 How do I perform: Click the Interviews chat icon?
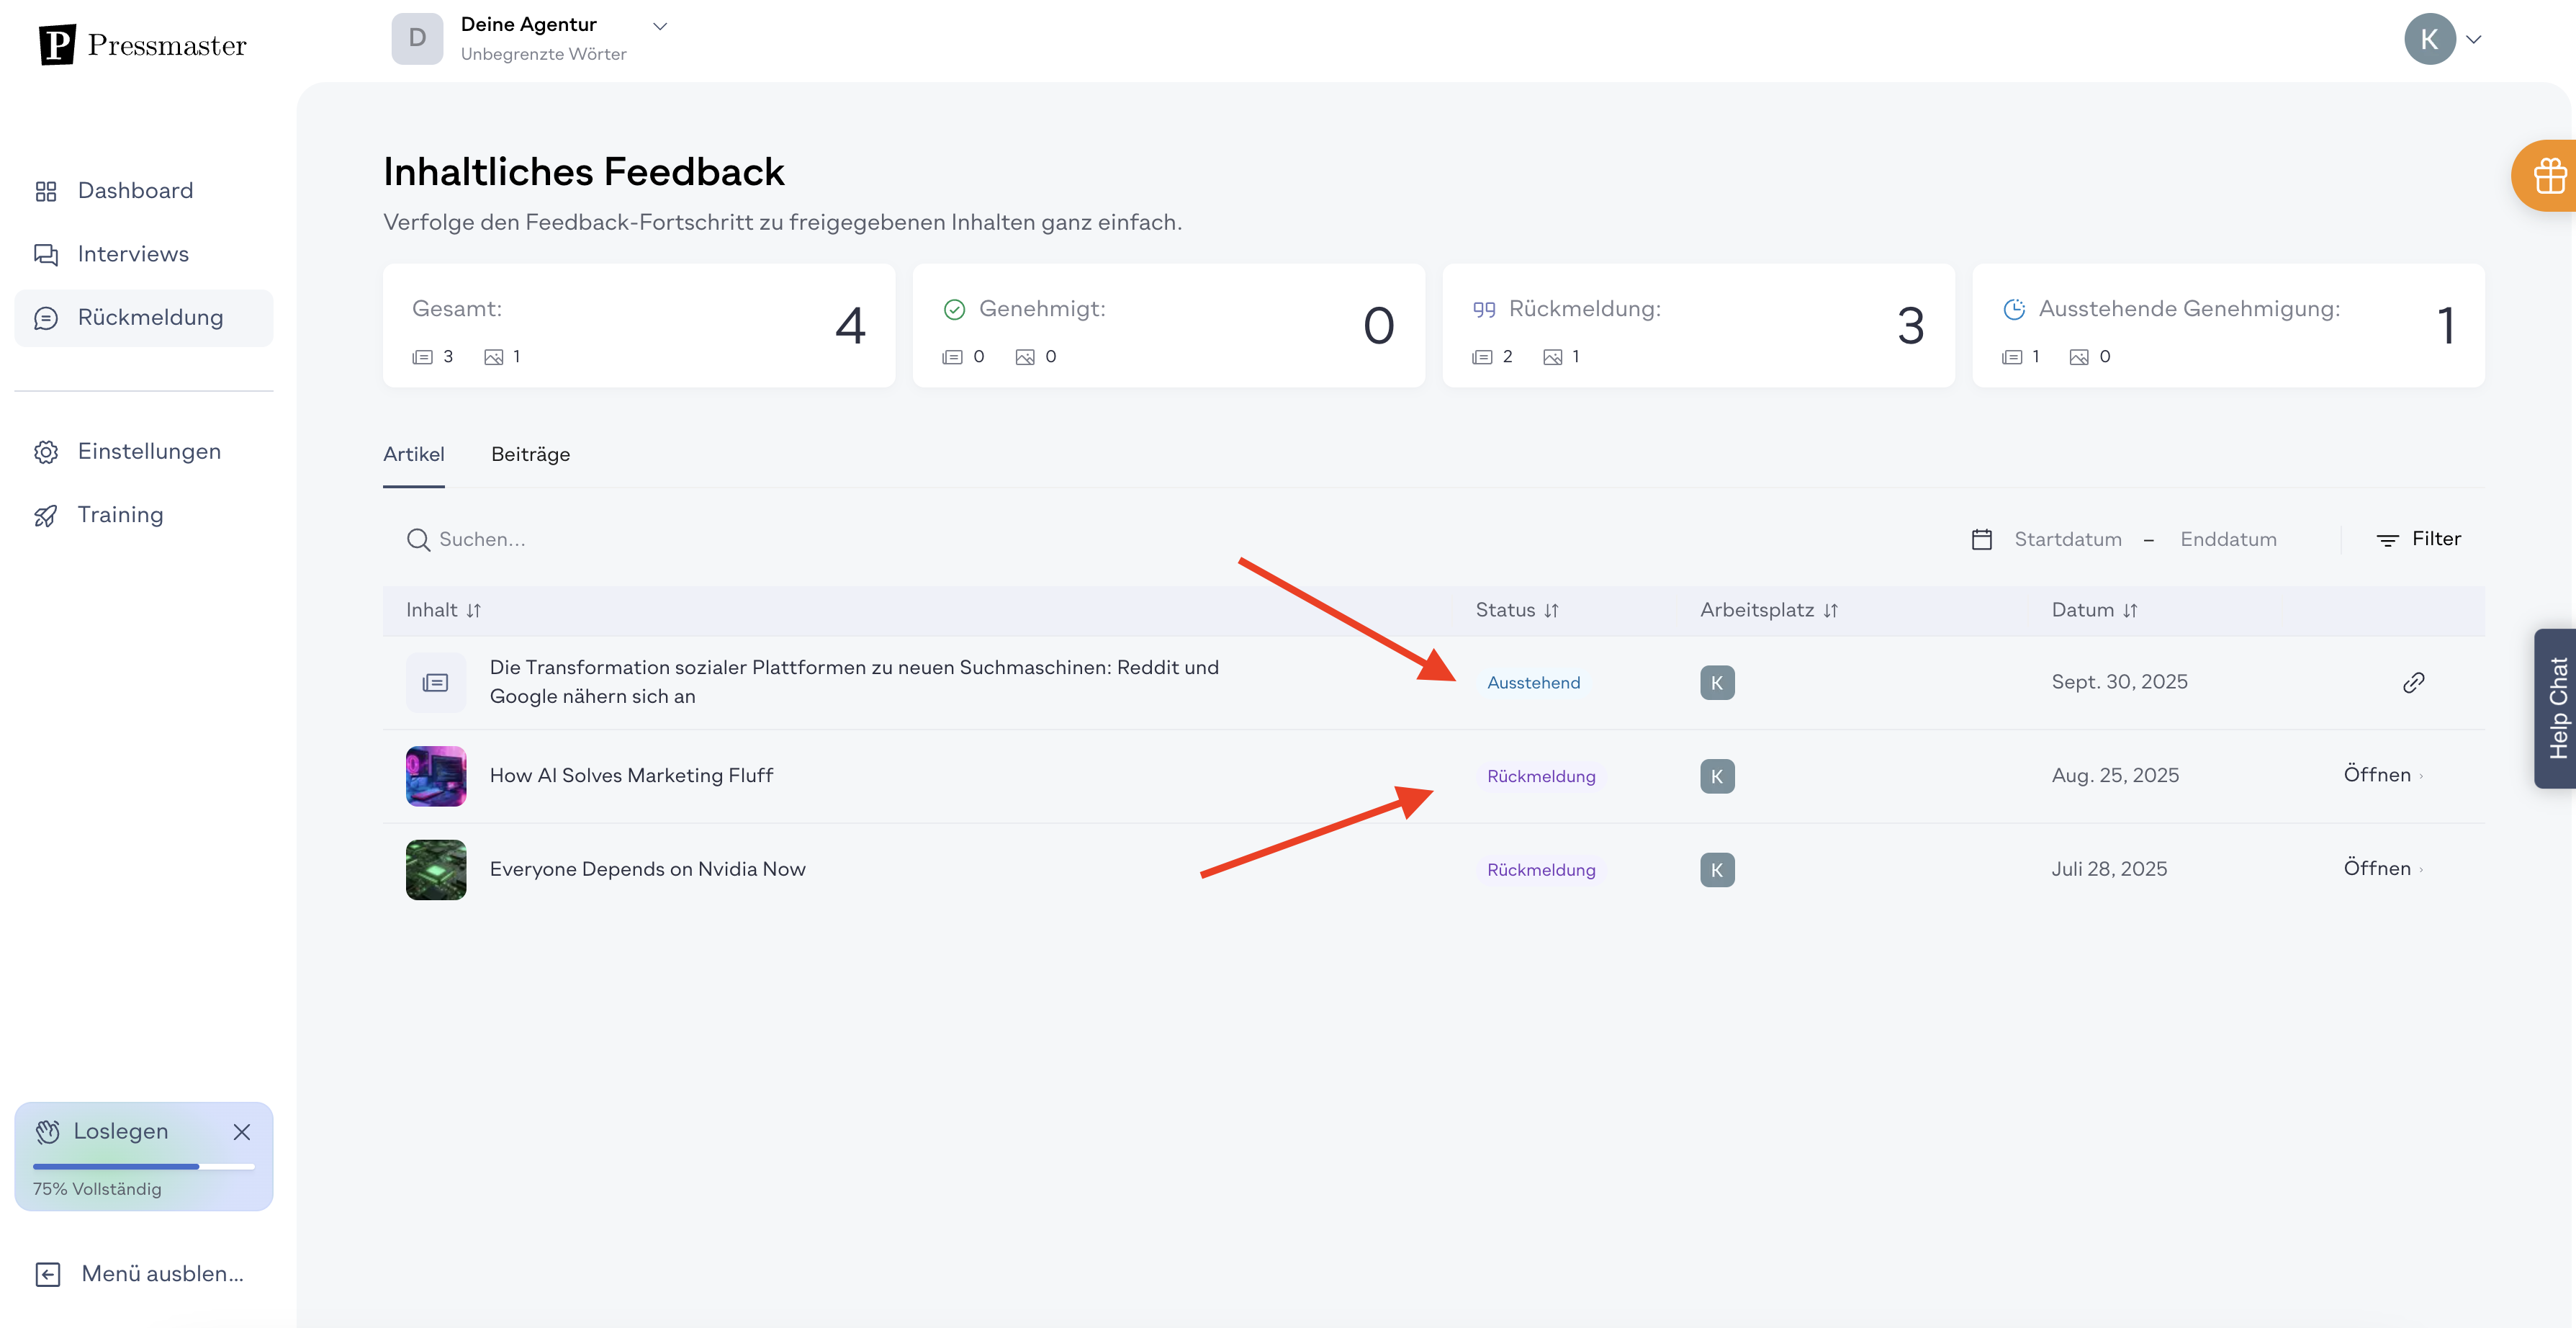click(x=46, y=255)
